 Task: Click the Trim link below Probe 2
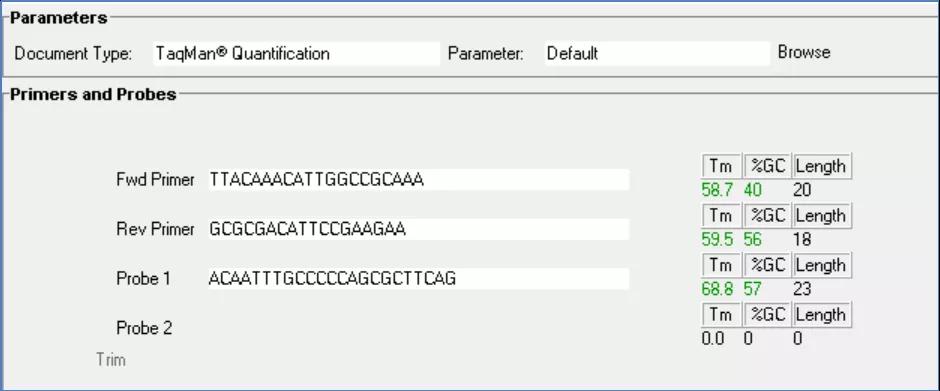click(111, 360)
